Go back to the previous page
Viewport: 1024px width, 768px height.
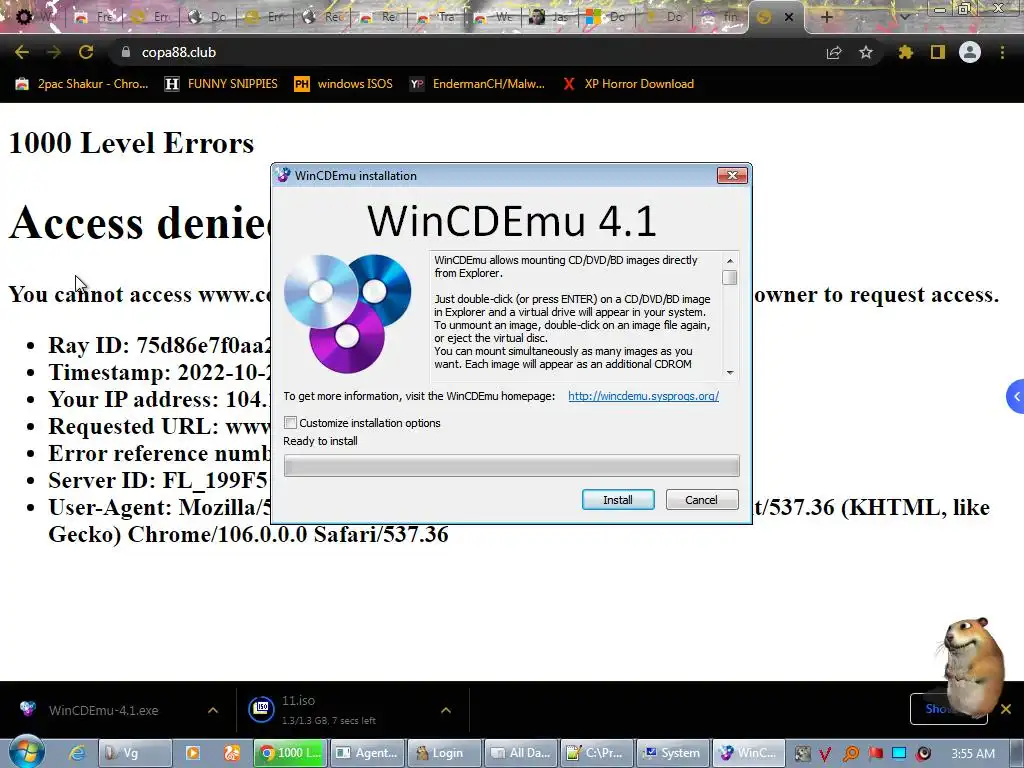(22, 52)
